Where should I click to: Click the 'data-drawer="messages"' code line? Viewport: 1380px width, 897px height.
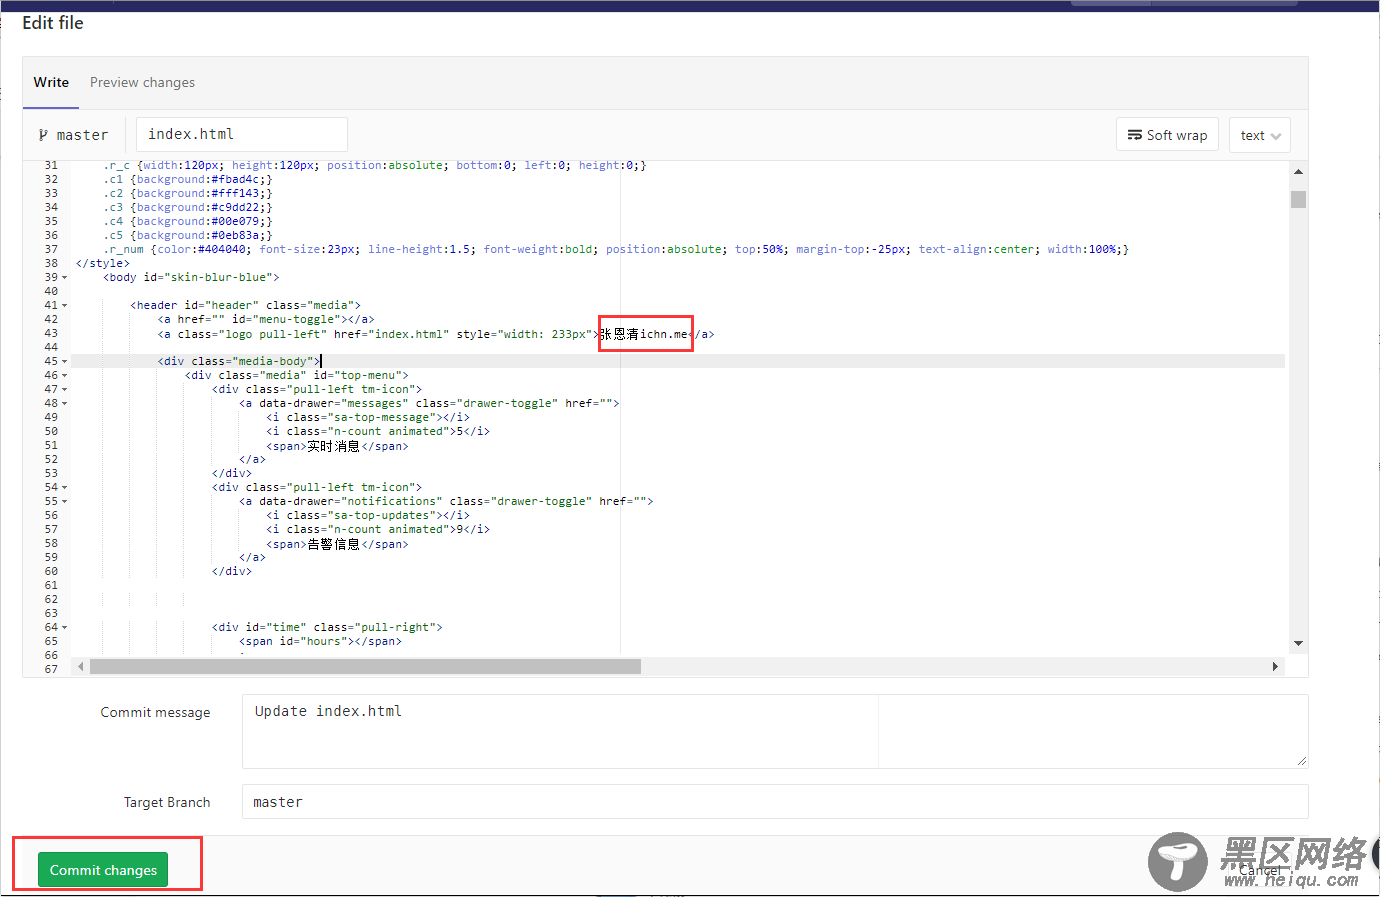click(429, 404)
